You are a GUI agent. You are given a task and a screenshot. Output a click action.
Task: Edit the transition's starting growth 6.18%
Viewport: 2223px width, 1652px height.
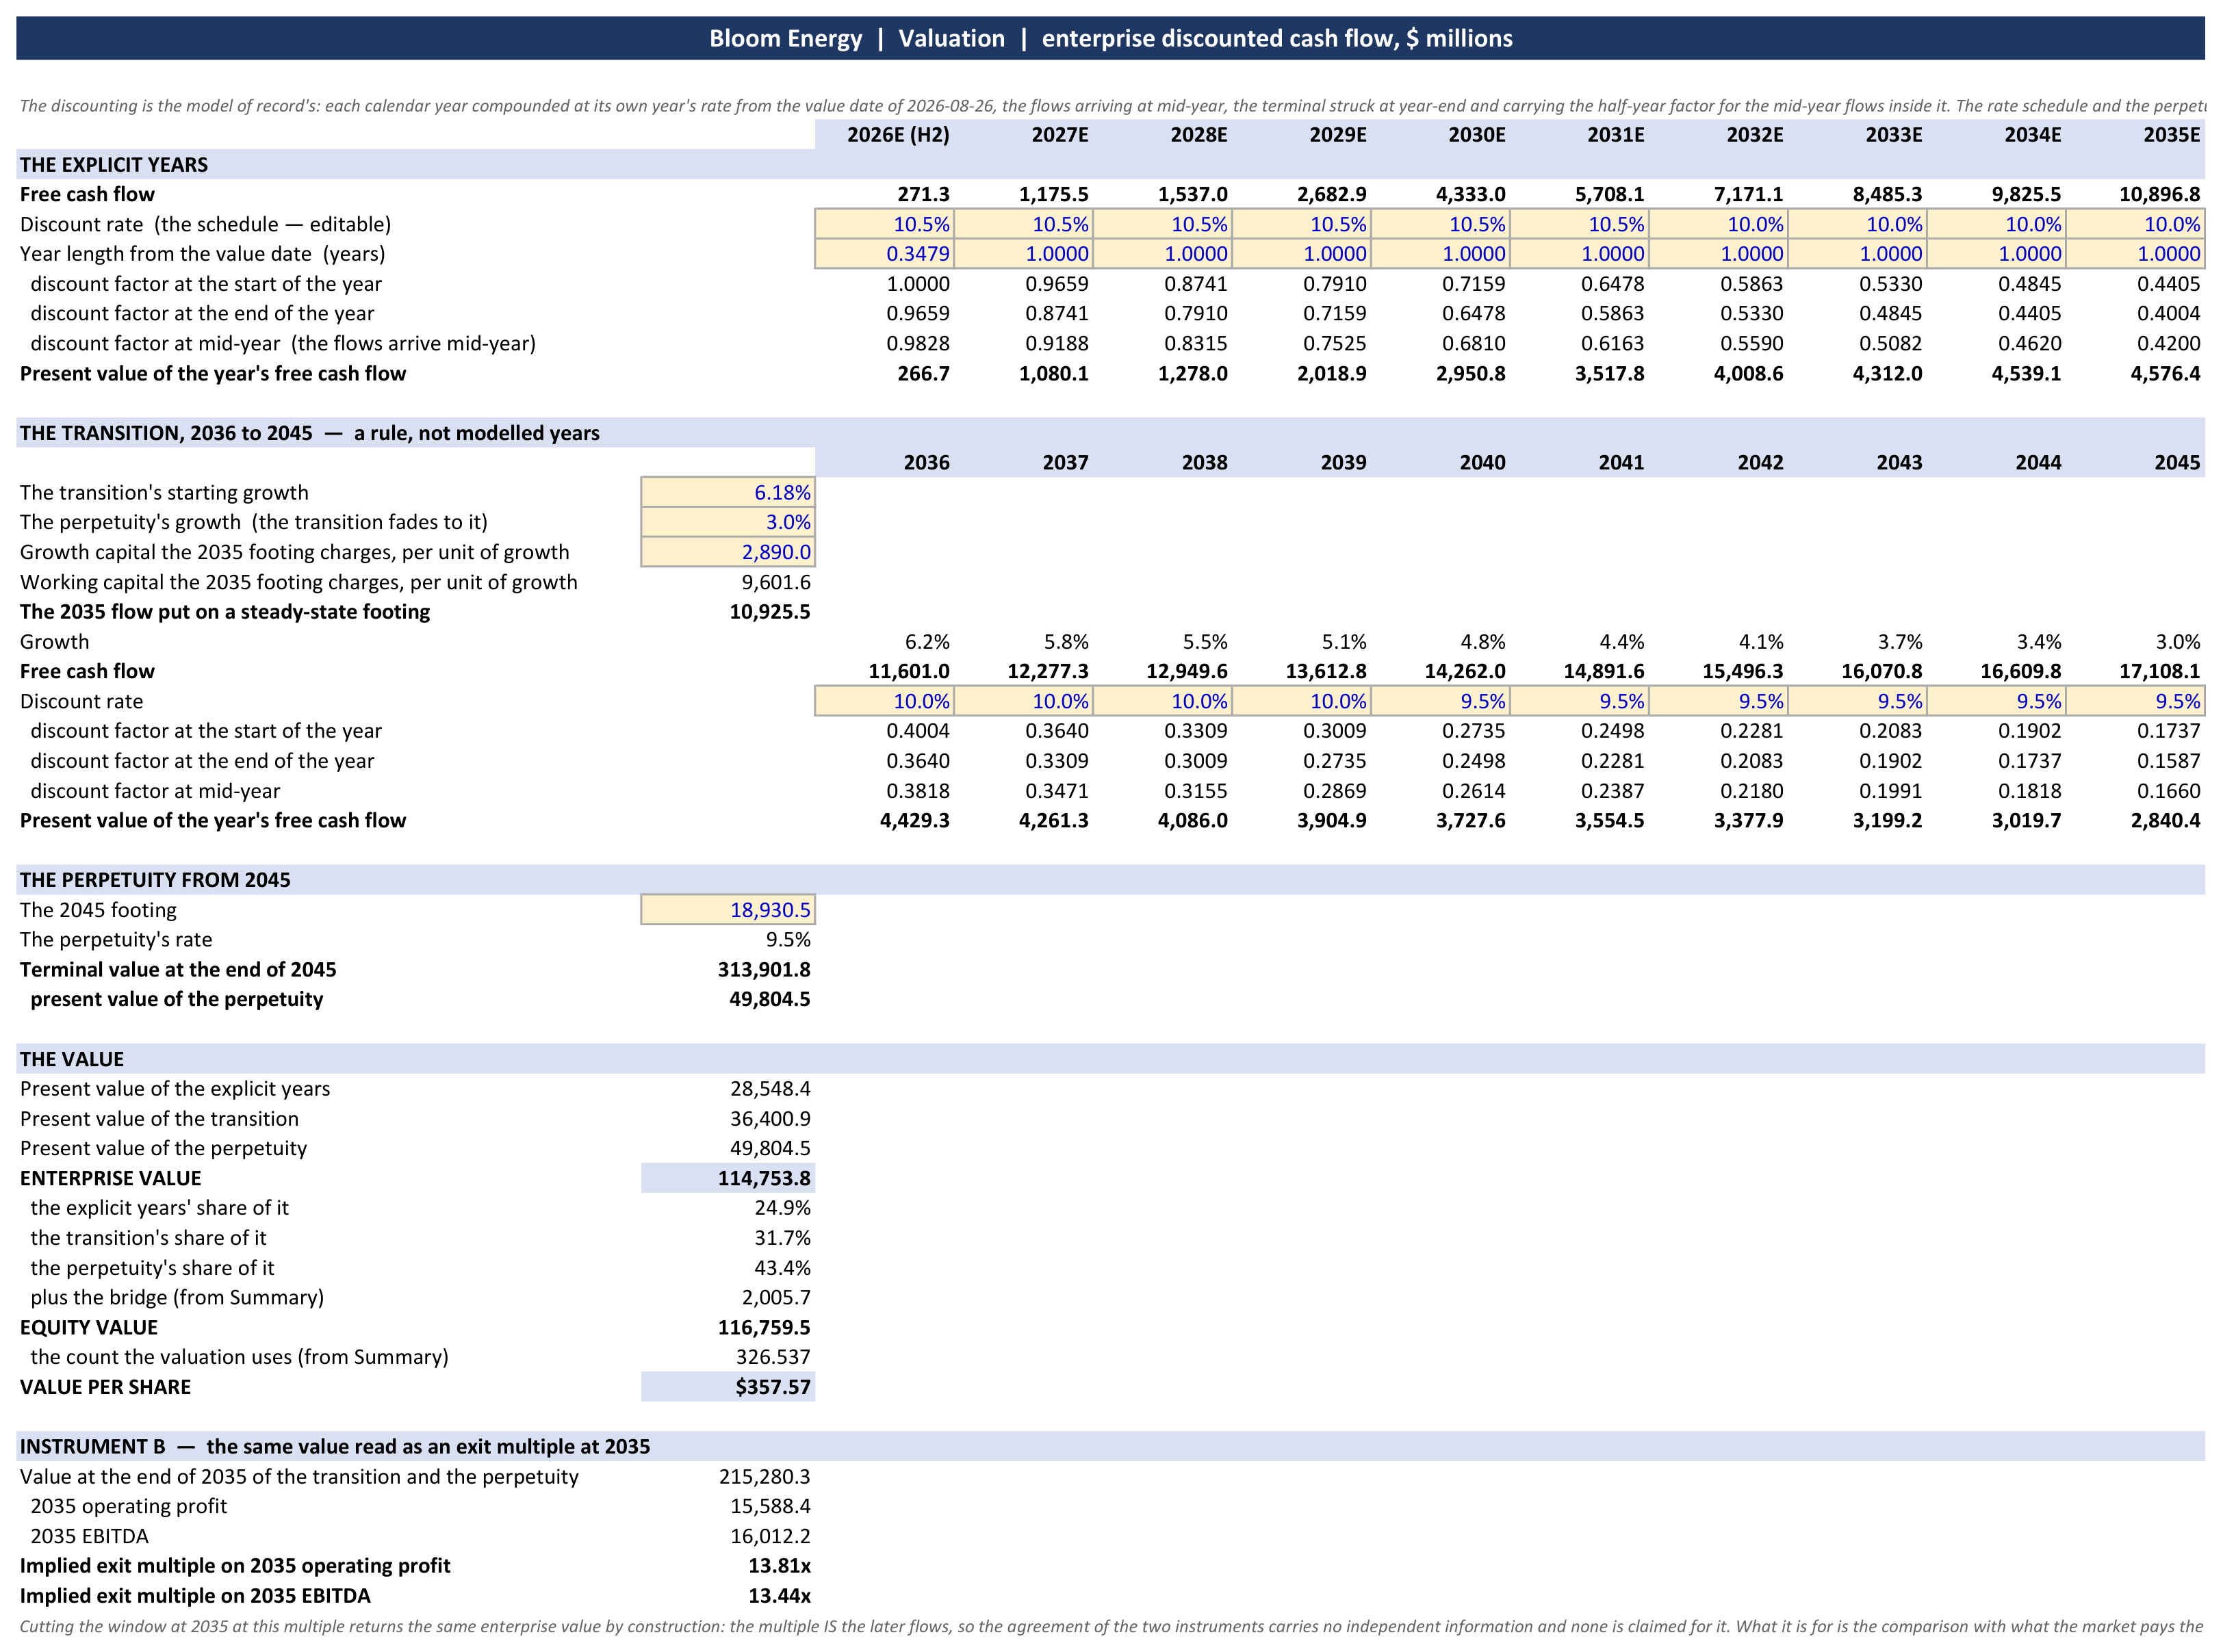[728, 492]
